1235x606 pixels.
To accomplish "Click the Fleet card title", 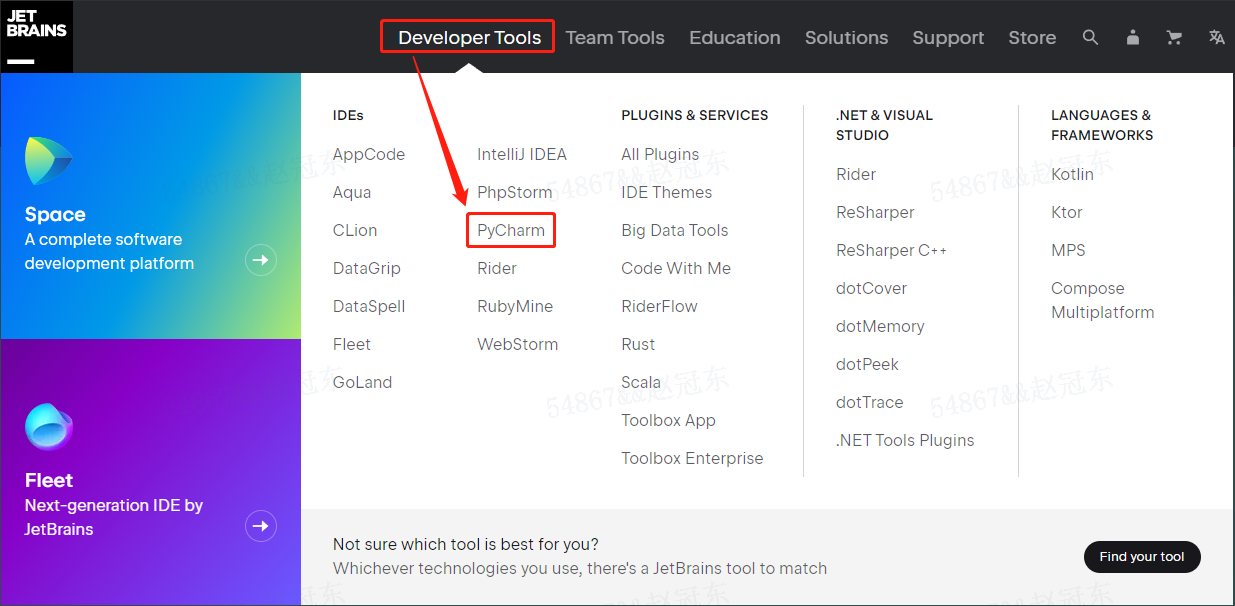I will click(x=49, y=480).
